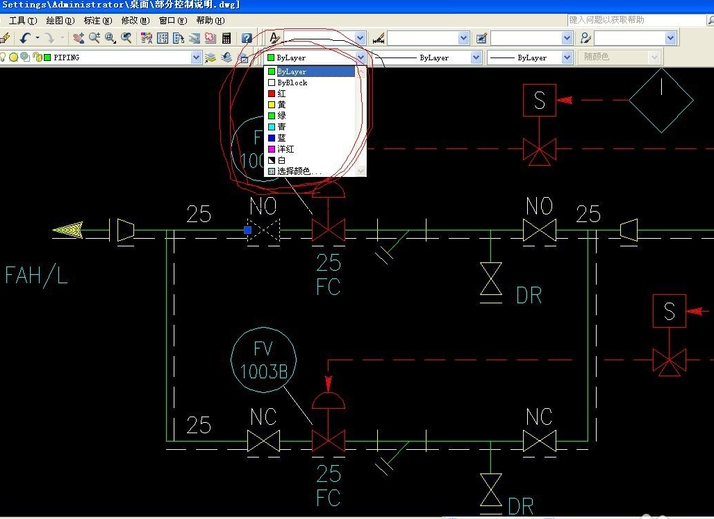Click the Zoom Realtime magnifier icon
This screenshot has height=519, width=714.
[93, 38]
